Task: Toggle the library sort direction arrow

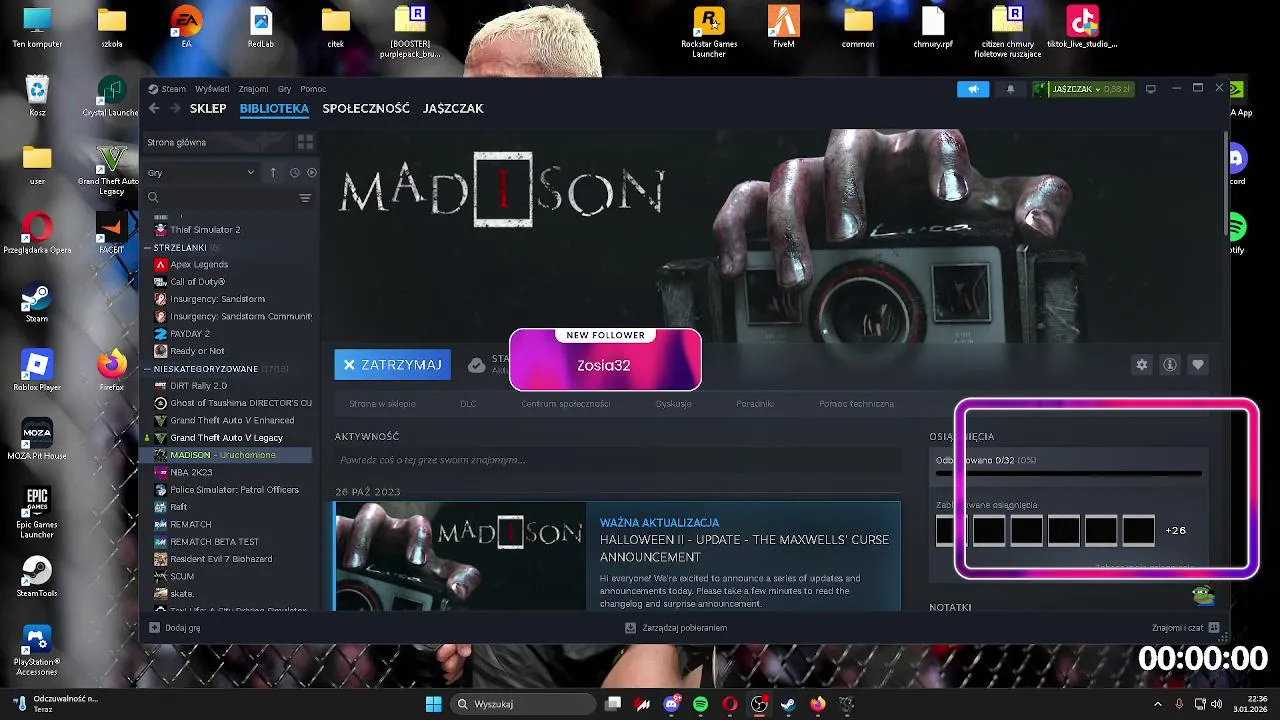Action: 273,172
